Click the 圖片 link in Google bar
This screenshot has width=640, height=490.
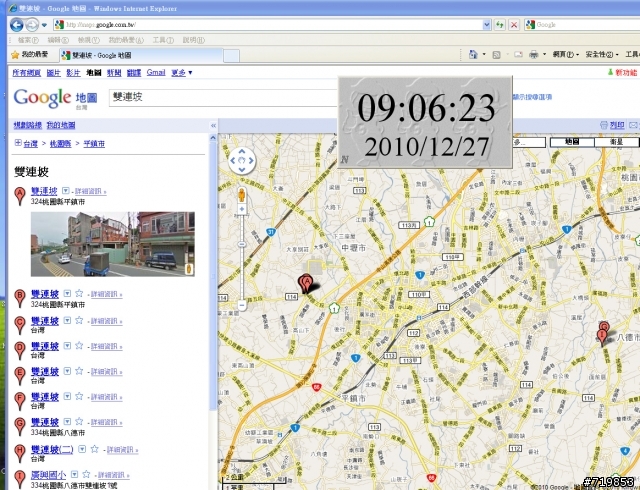tap(53, 73)
